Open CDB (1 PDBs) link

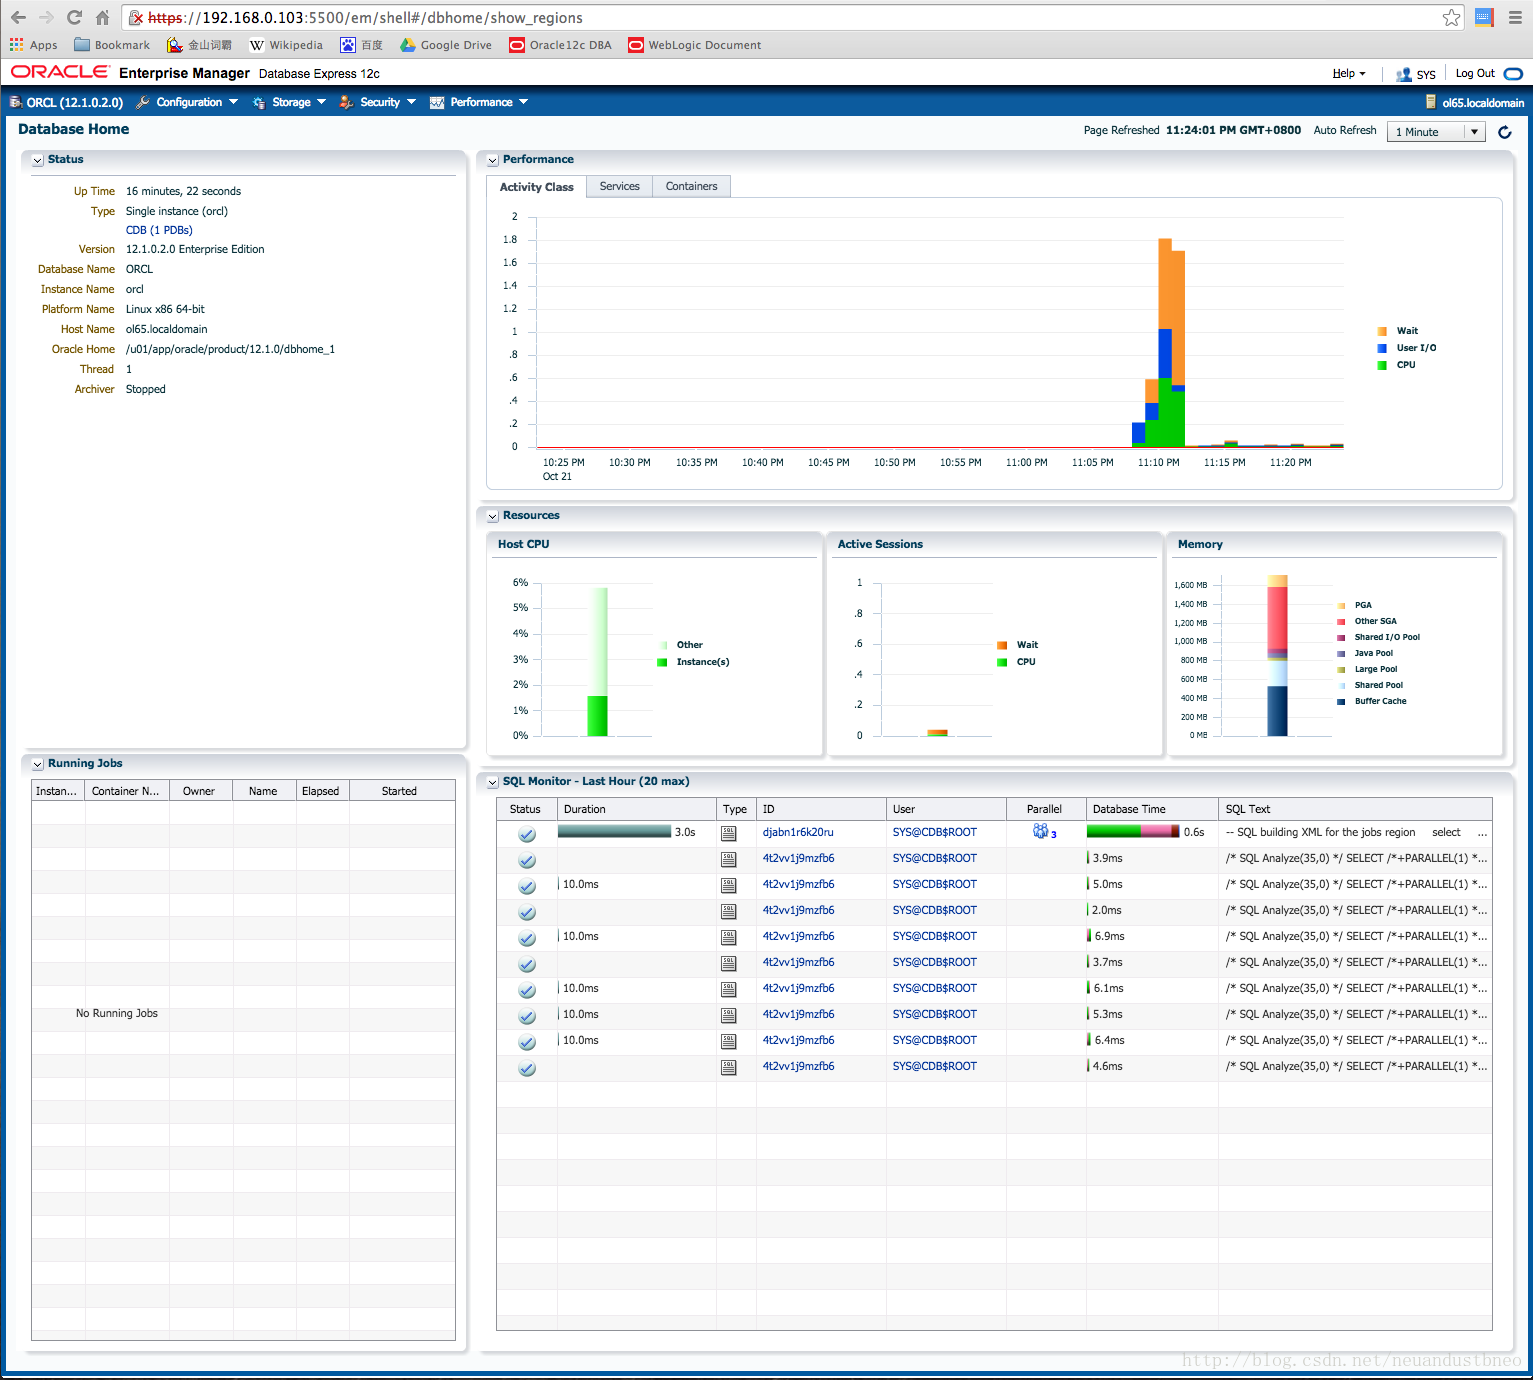pos(159,230)
